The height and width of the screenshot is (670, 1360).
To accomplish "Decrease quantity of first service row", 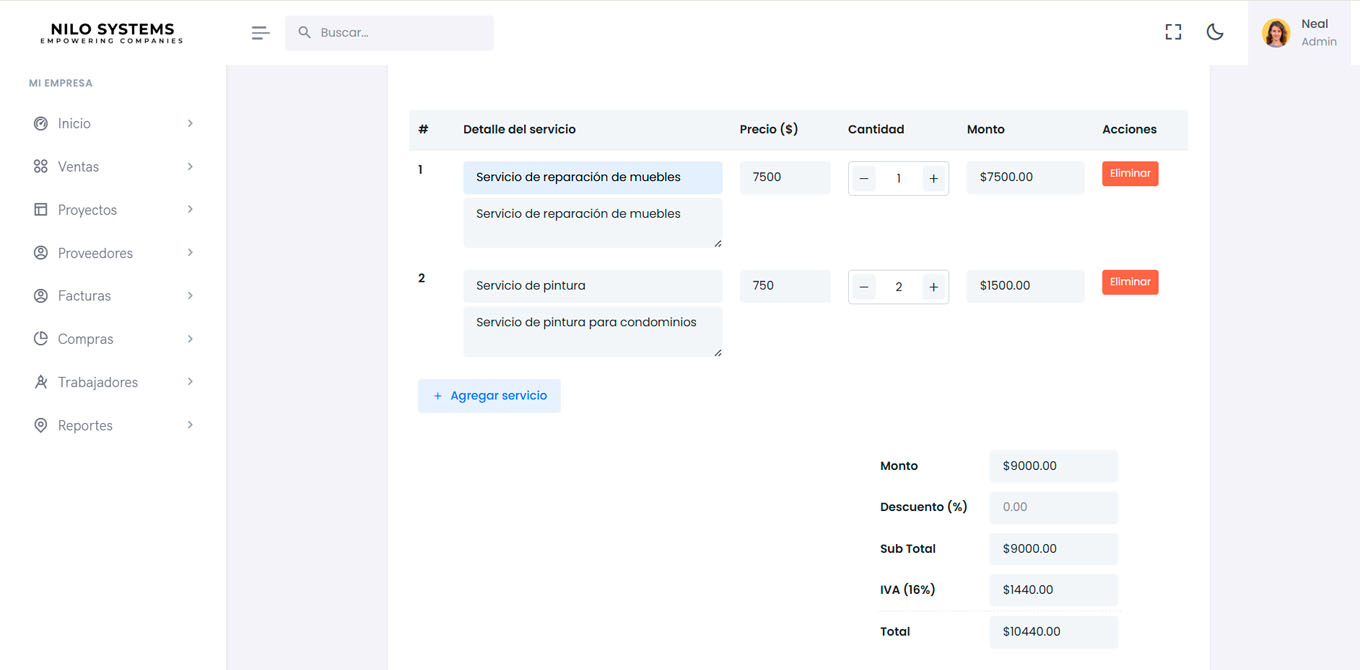I will pos(864,179).
